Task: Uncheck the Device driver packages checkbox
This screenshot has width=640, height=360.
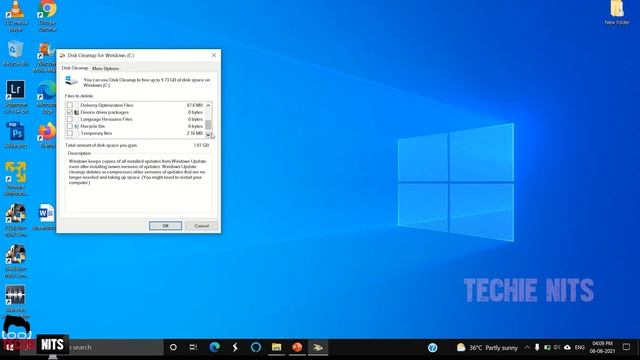Action: tap(70, 112)
